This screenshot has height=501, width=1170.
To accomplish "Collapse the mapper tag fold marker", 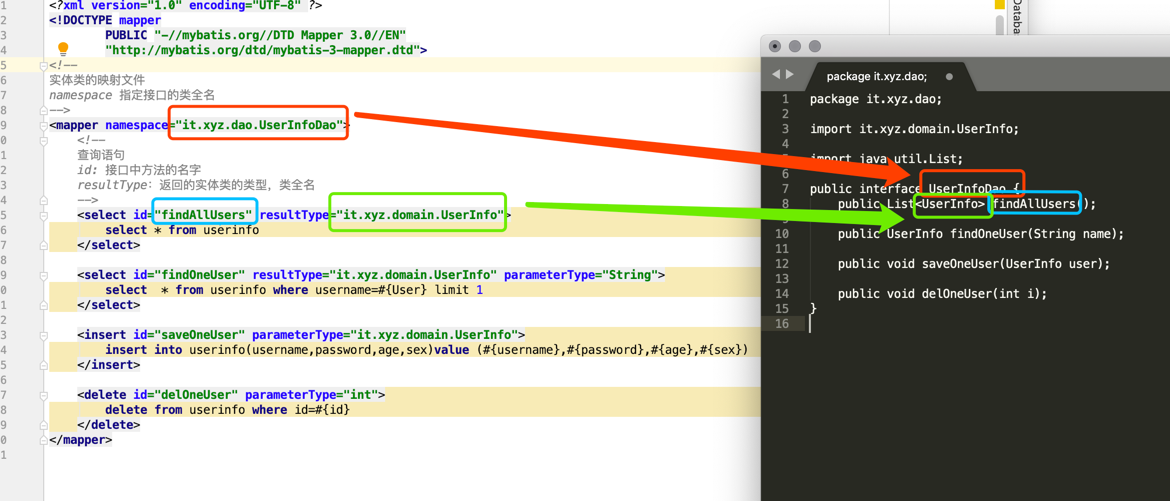I will (44, 126).
